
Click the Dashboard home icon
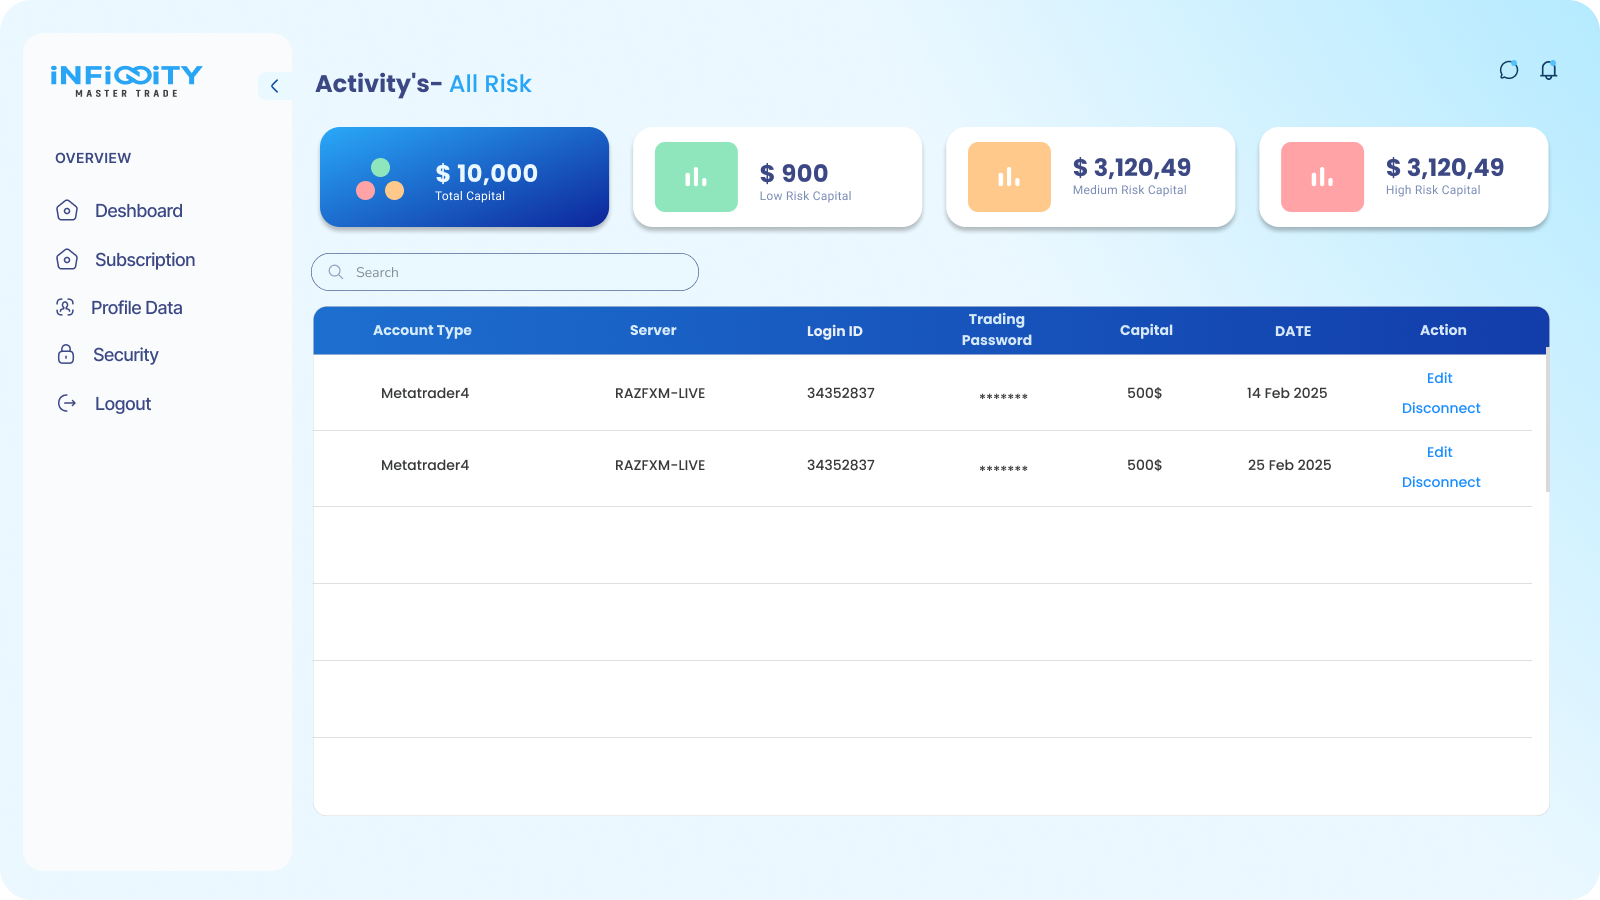67,210
